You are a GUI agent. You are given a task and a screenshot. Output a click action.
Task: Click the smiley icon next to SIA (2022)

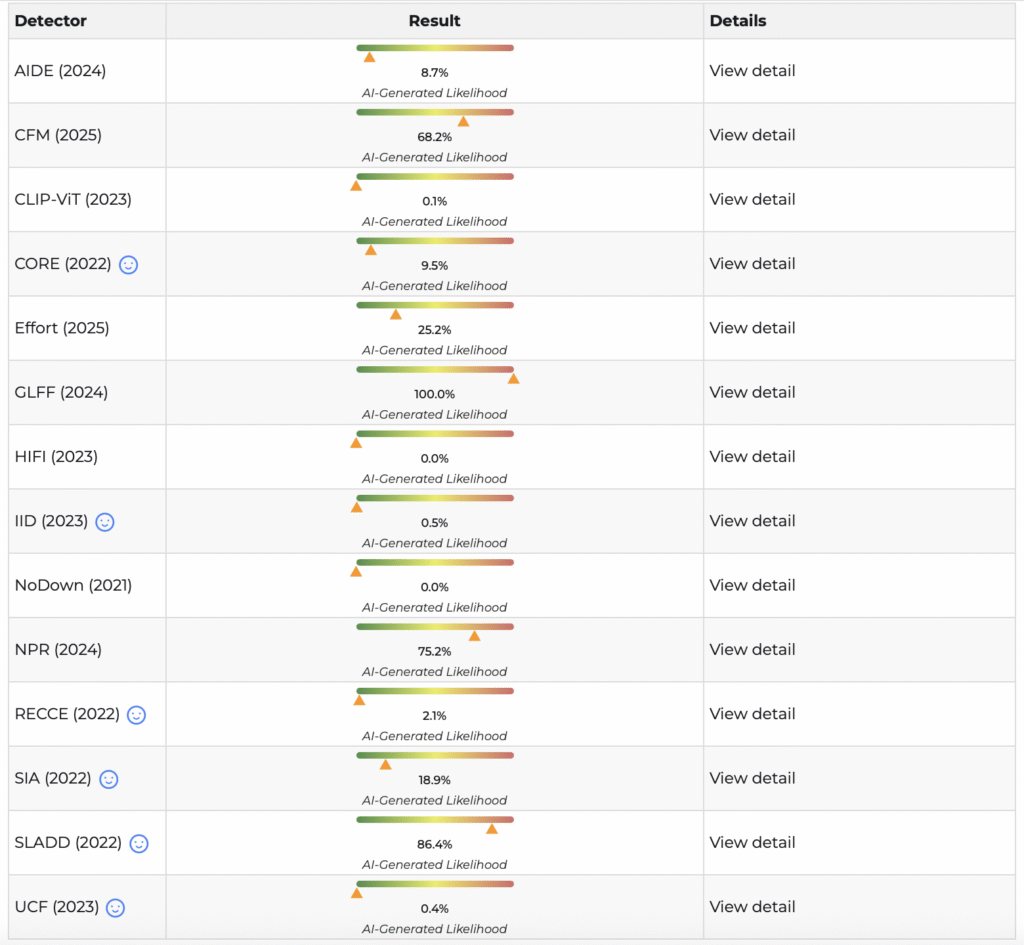[108, 779]
